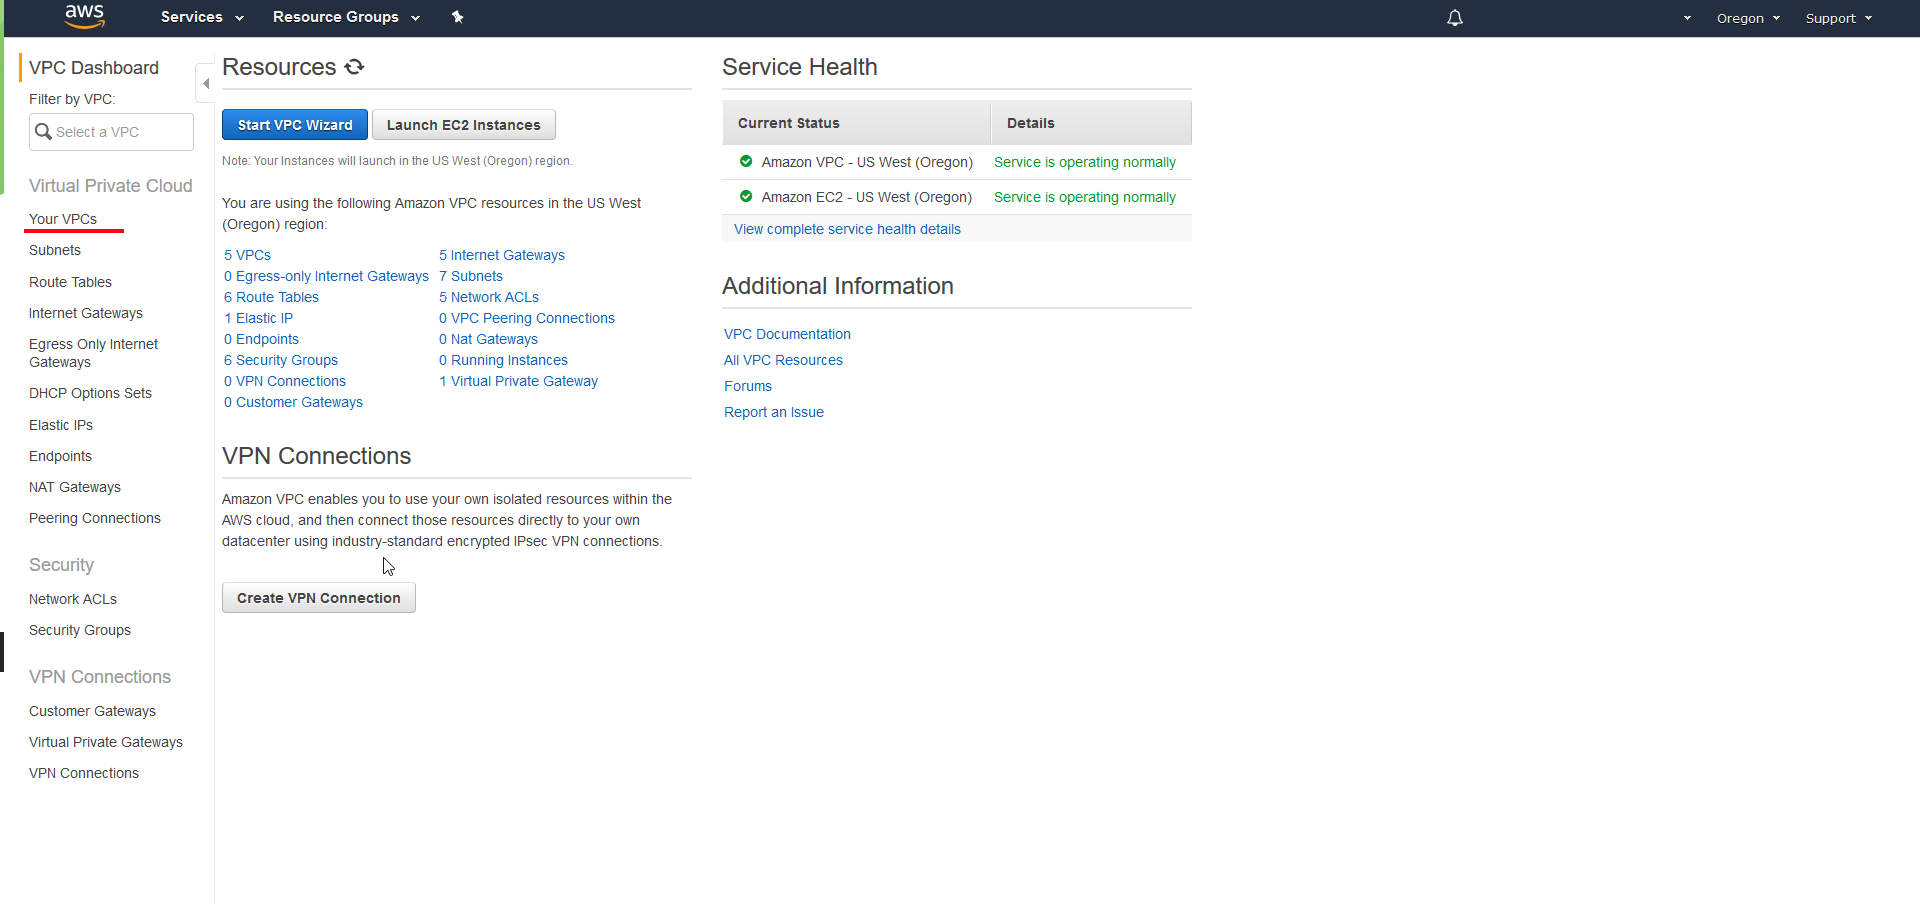Click the Create VPN Connection button
1920x909 pixels.
click(x=318, y=598)
